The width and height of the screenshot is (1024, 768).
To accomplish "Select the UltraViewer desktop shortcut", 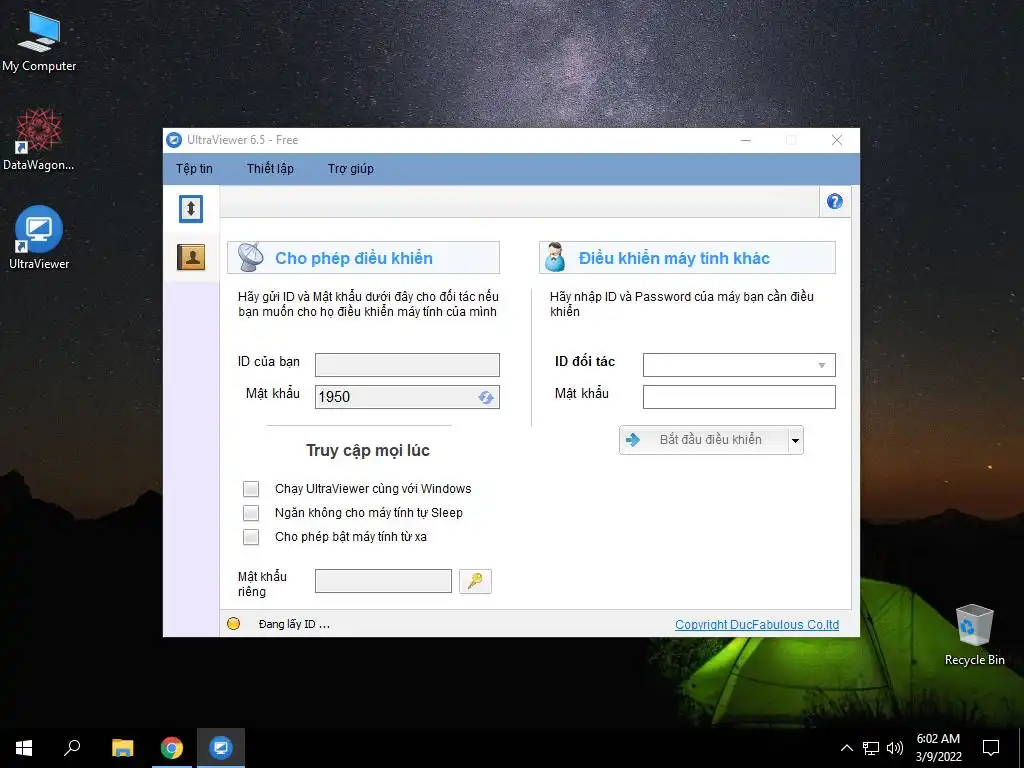I will click(x=39, y=238).
